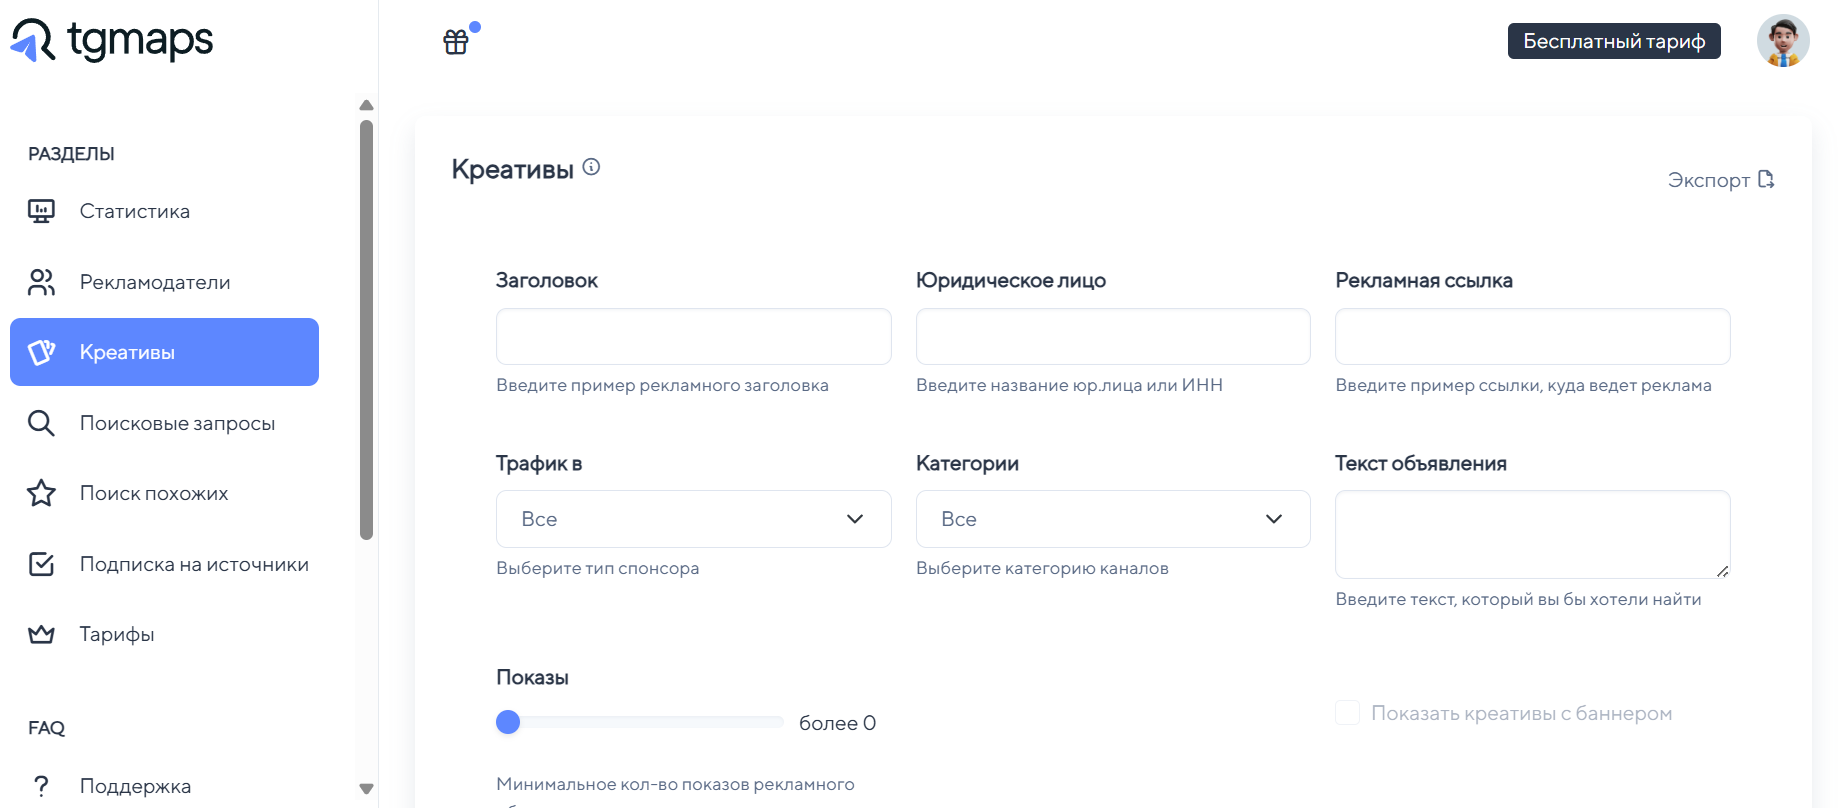Select Подписка на источники checkmark icon

[x=41, y=564]
